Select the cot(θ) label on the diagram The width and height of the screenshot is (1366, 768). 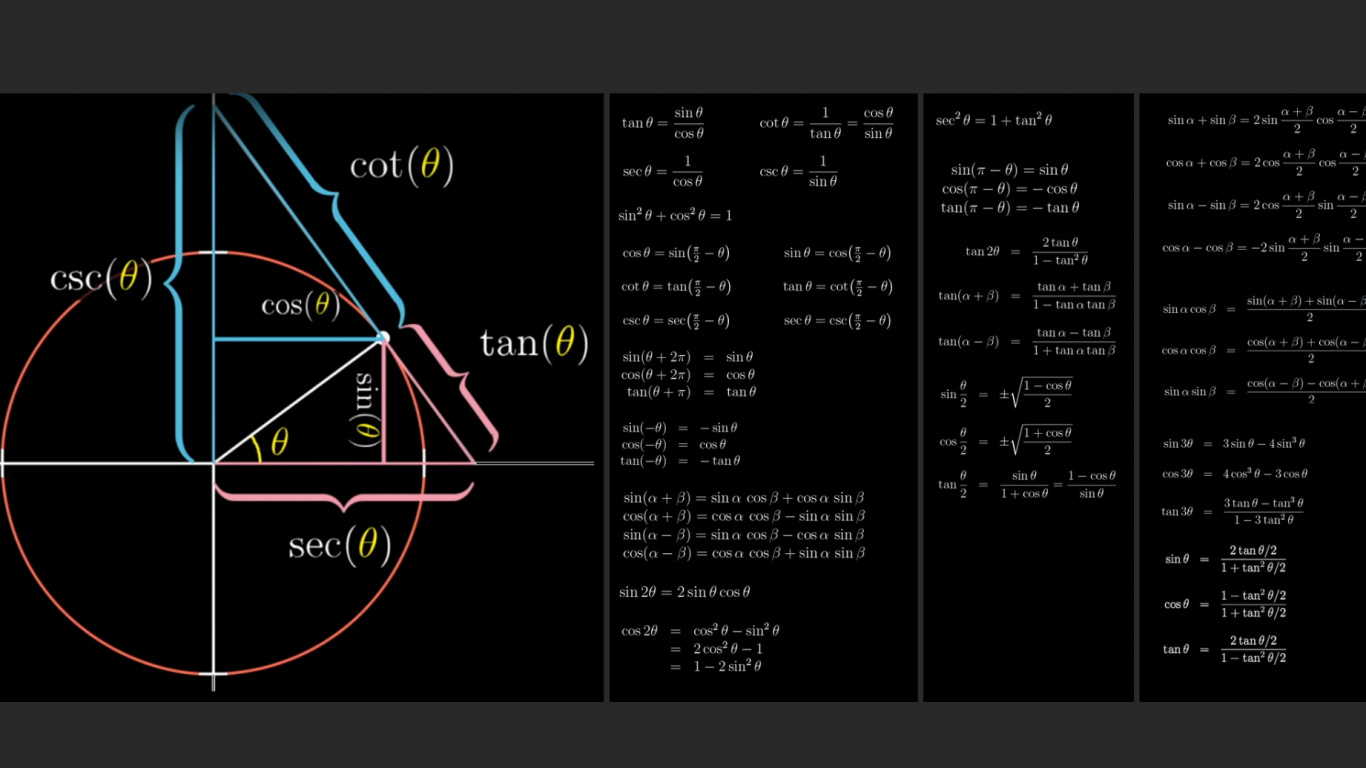(403, 167)
